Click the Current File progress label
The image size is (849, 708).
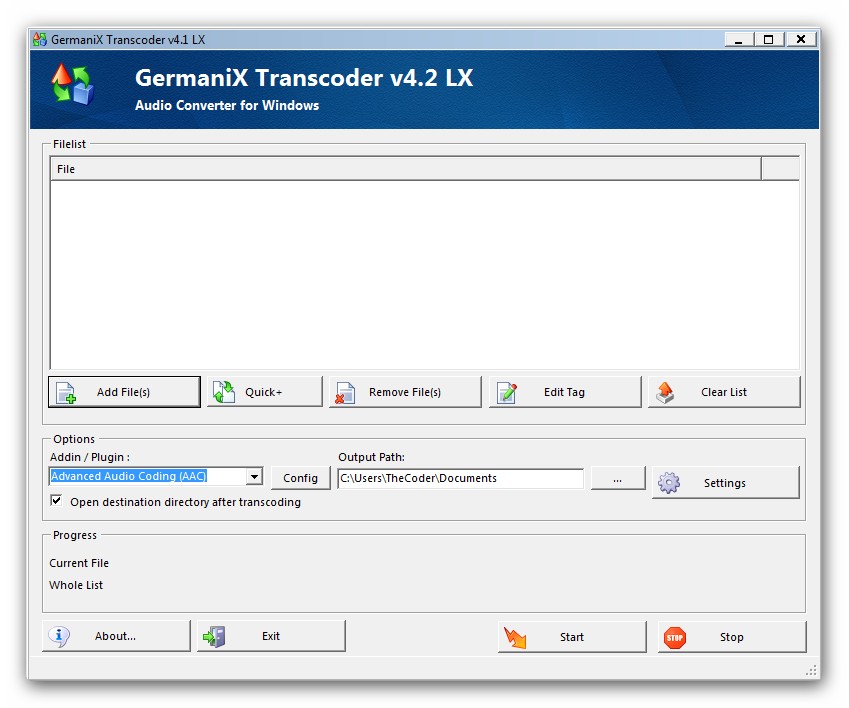79,563
